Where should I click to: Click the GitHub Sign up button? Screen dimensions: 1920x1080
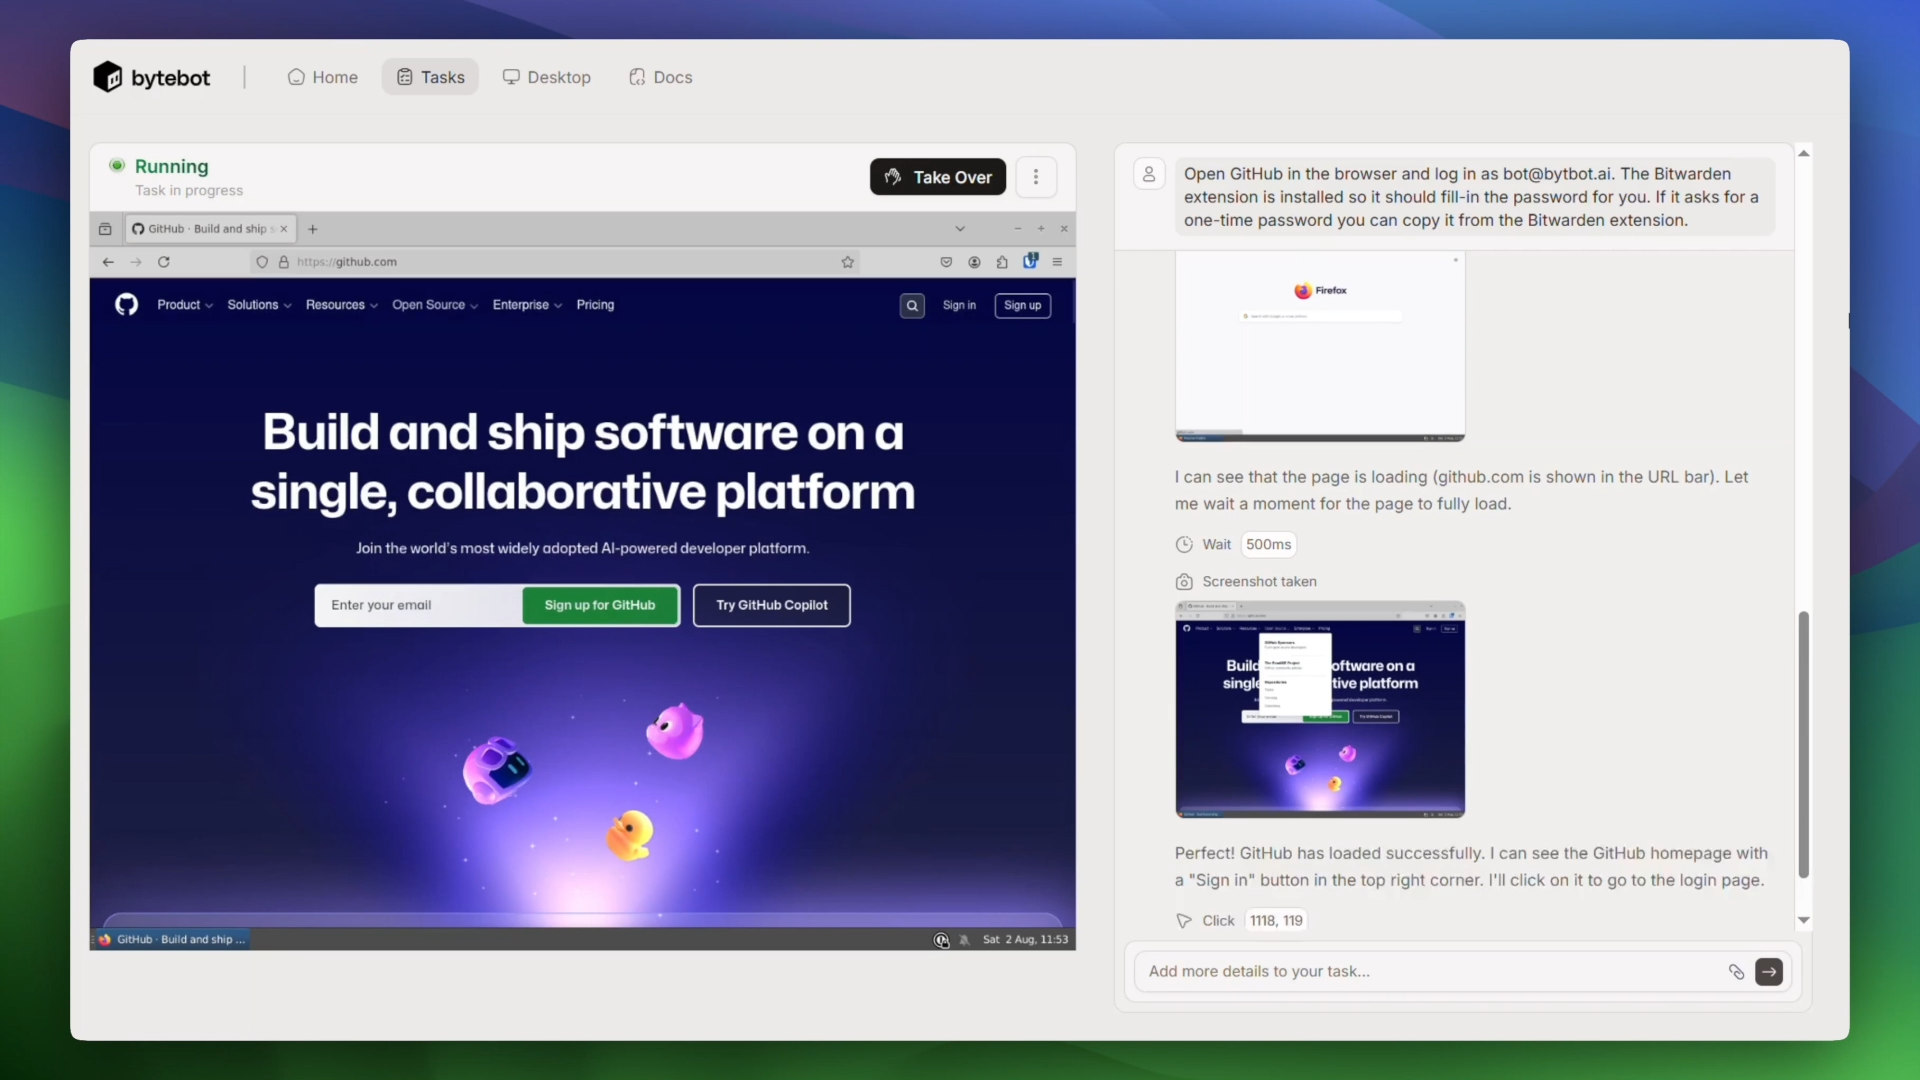pos(1022,306)
